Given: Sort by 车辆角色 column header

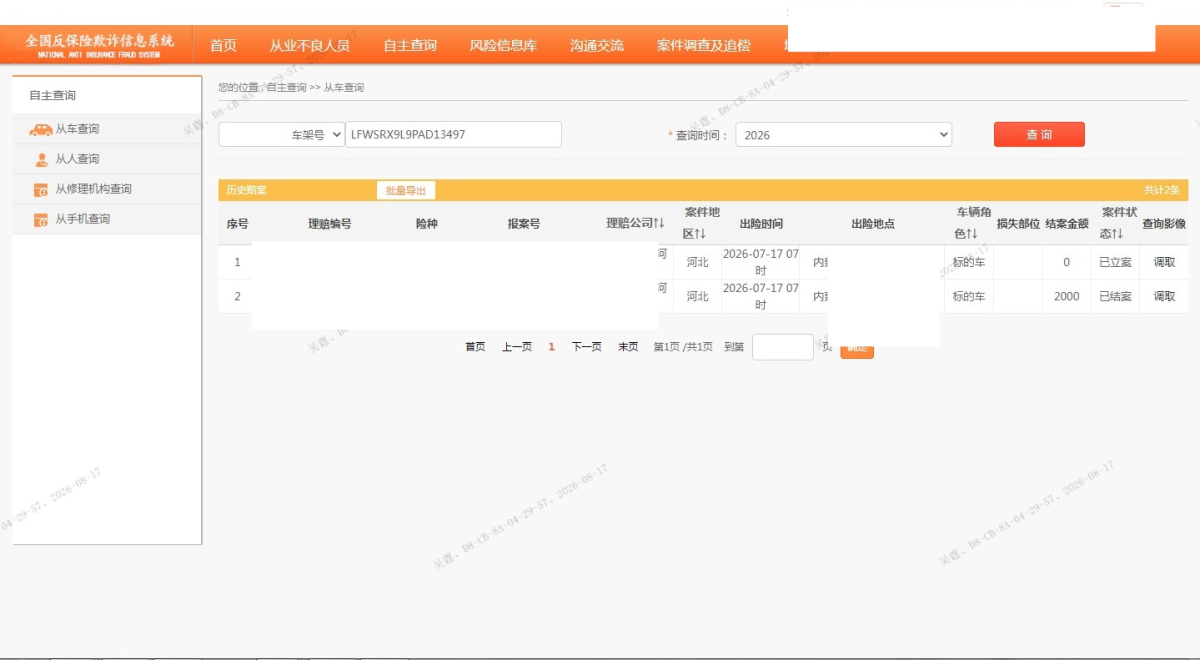Looking at the screenshot, I should tap(972, 223).
